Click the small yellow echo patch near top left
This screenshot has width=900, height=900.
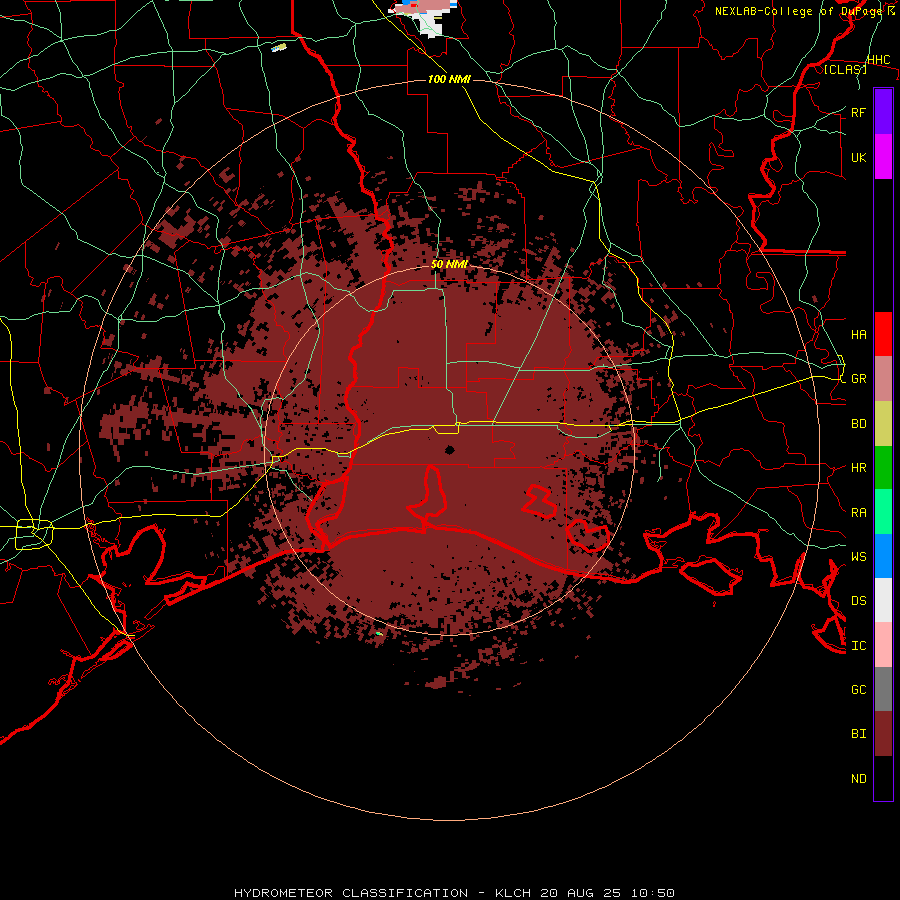(279, 47)
